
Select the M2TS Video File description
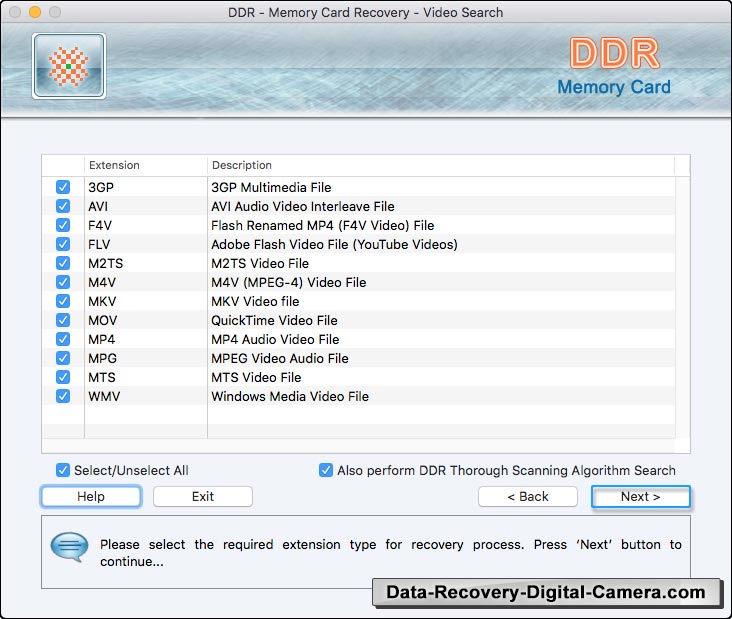(260, 263)
